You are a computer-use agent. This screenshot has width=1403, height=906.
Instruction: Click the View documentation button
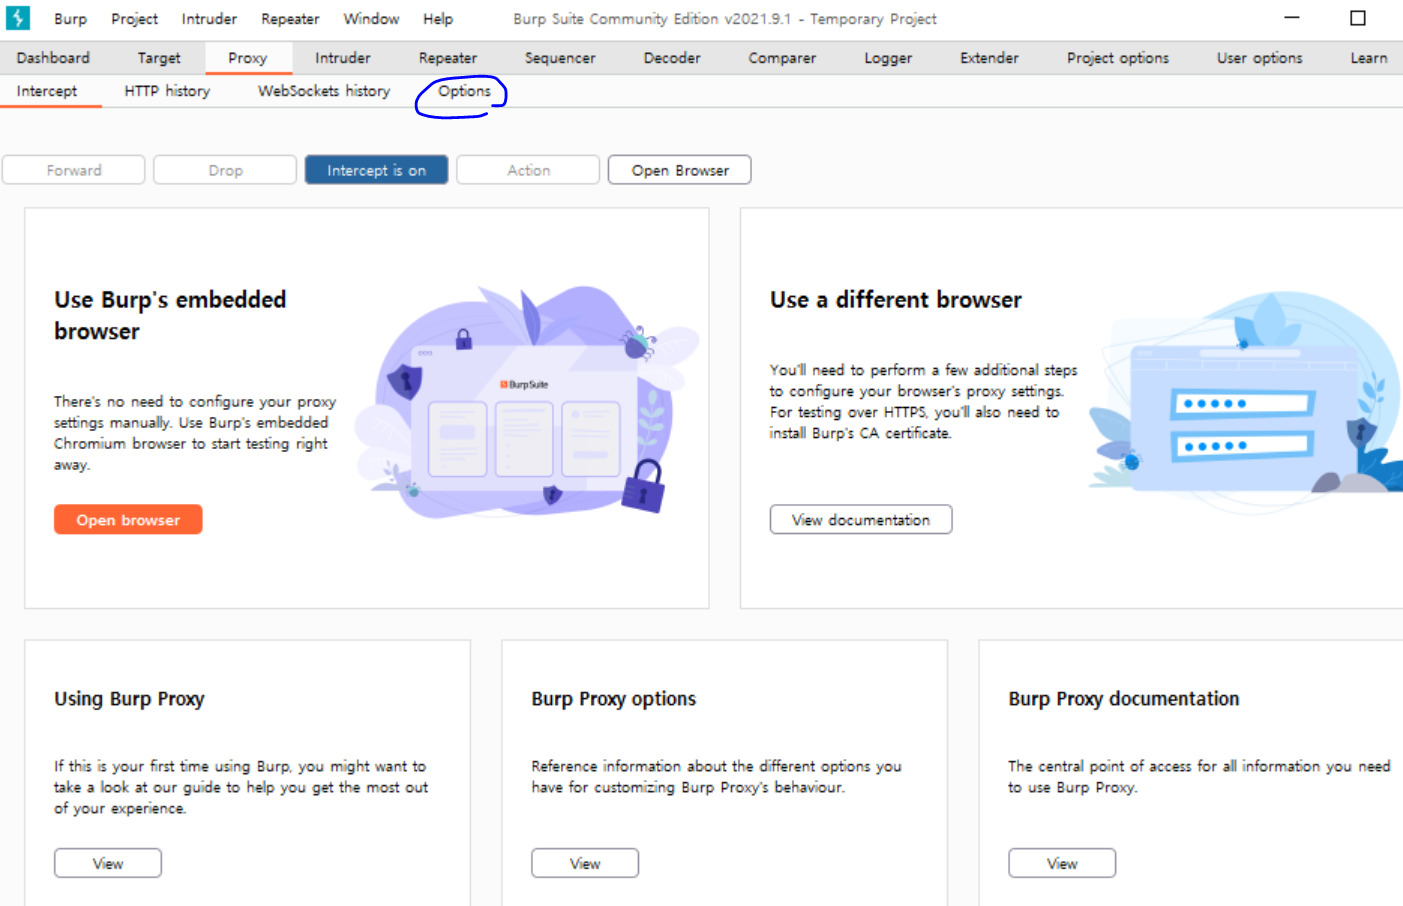[x=861, y=520]
